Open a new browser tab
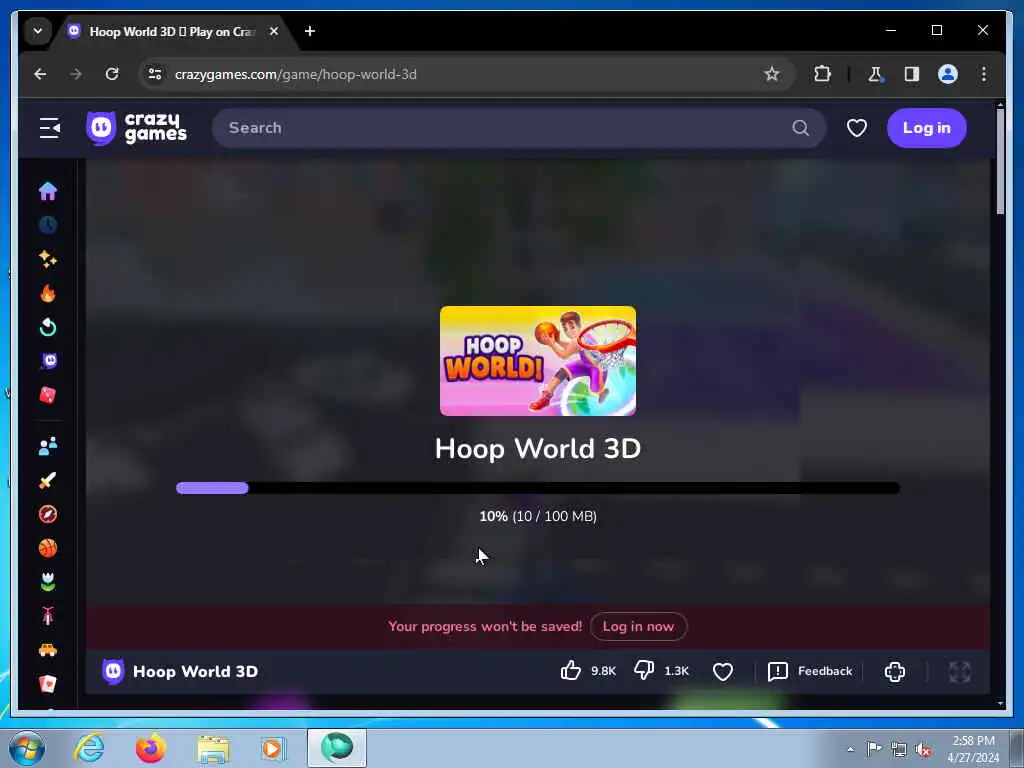The image size is (1024, 768). tap(310, 31)
